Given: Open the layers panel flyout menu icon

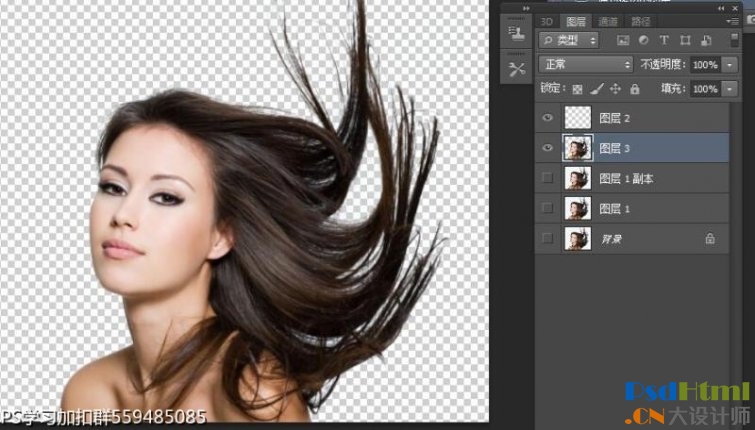Looking at the screenshot, I should coord(732,21).
